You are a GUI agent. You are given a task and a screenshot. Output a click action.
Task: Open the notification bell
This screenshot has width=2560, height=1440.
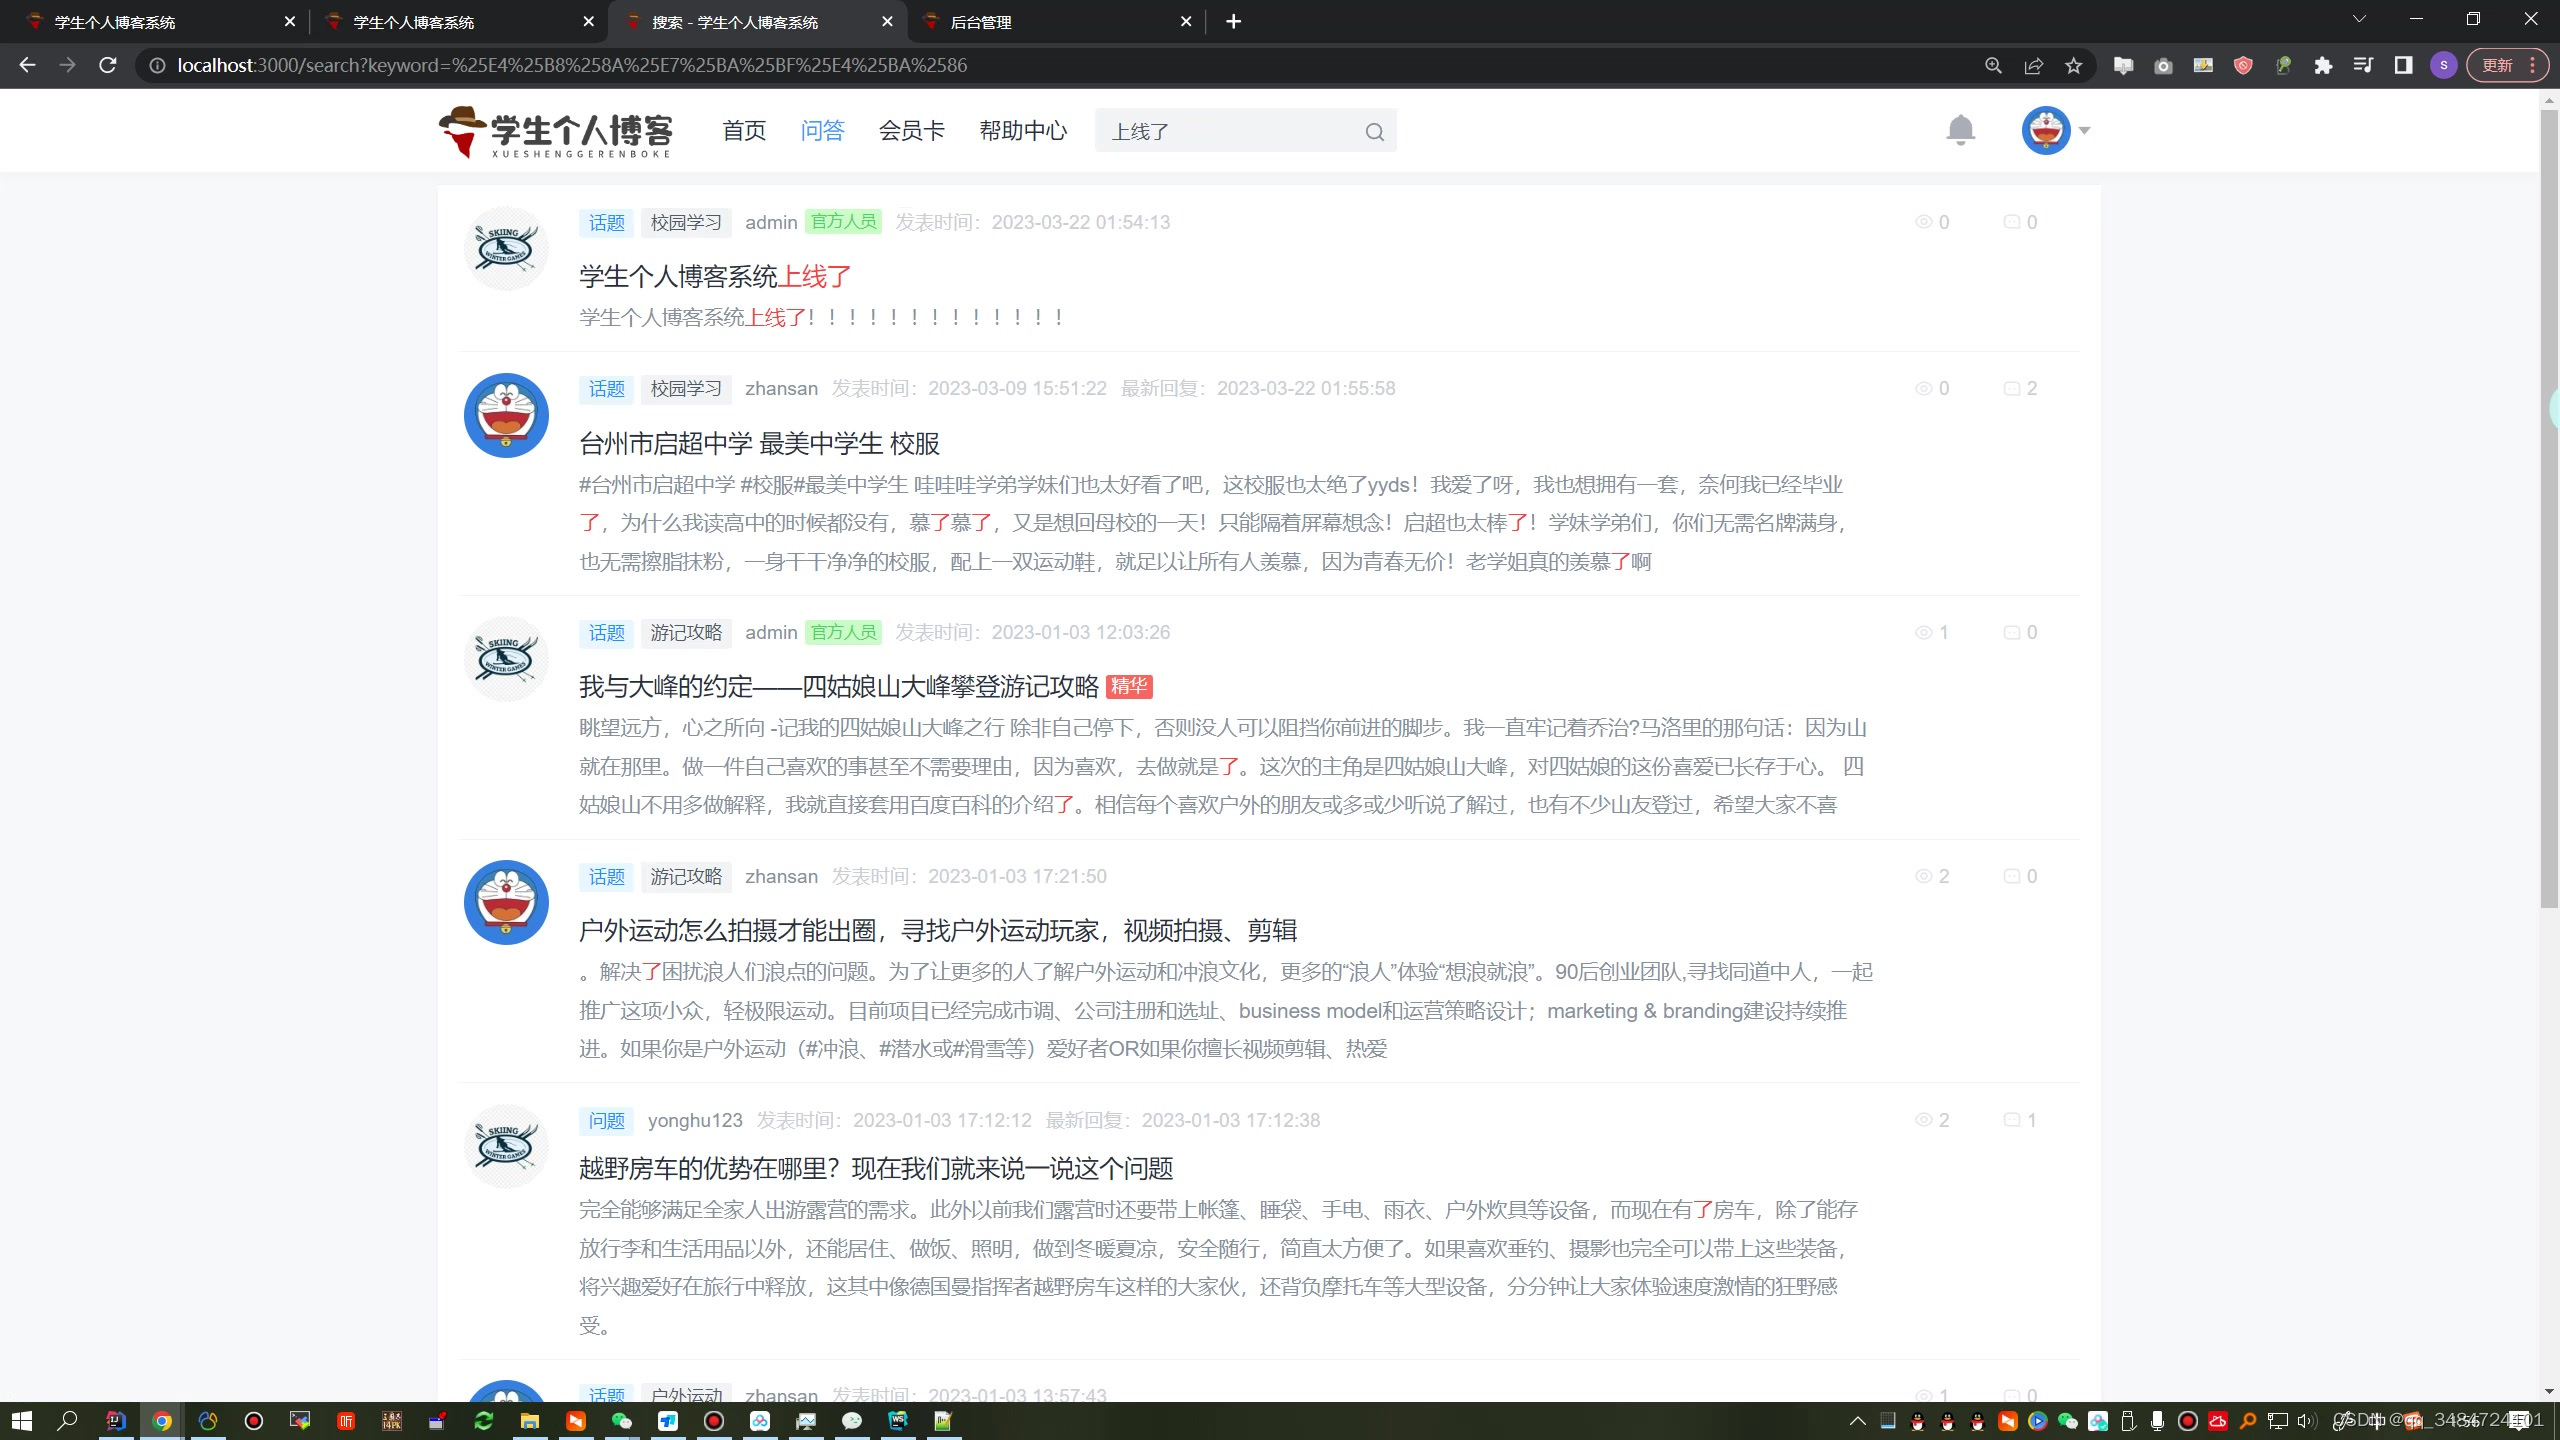coord(1960,130)
